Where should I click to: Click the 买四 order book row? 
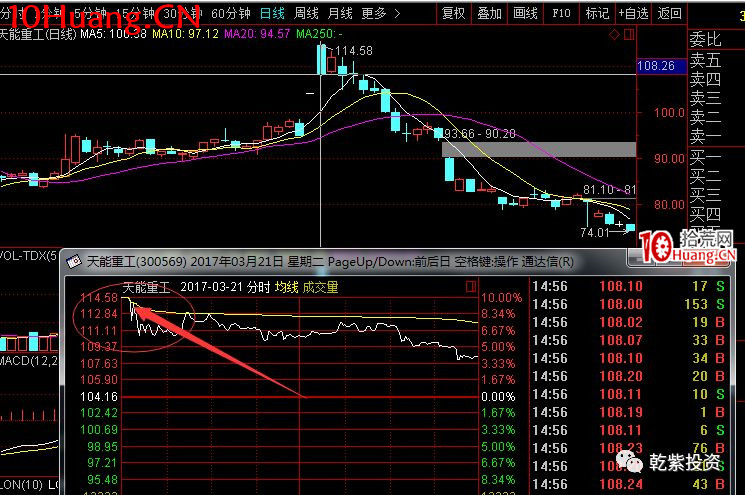706,215
